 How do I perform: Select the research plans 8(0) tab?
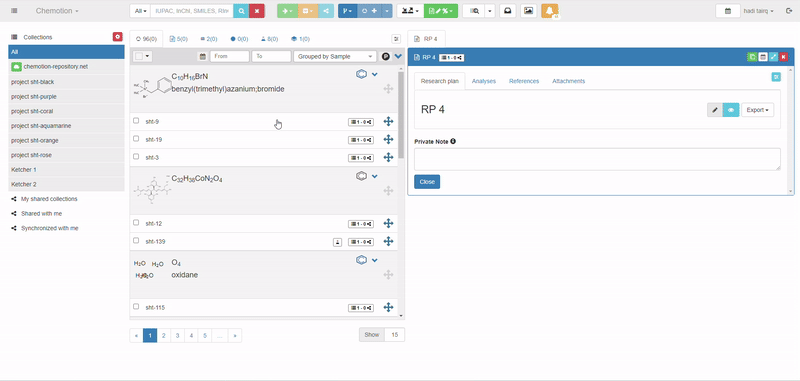coord(269,39)
